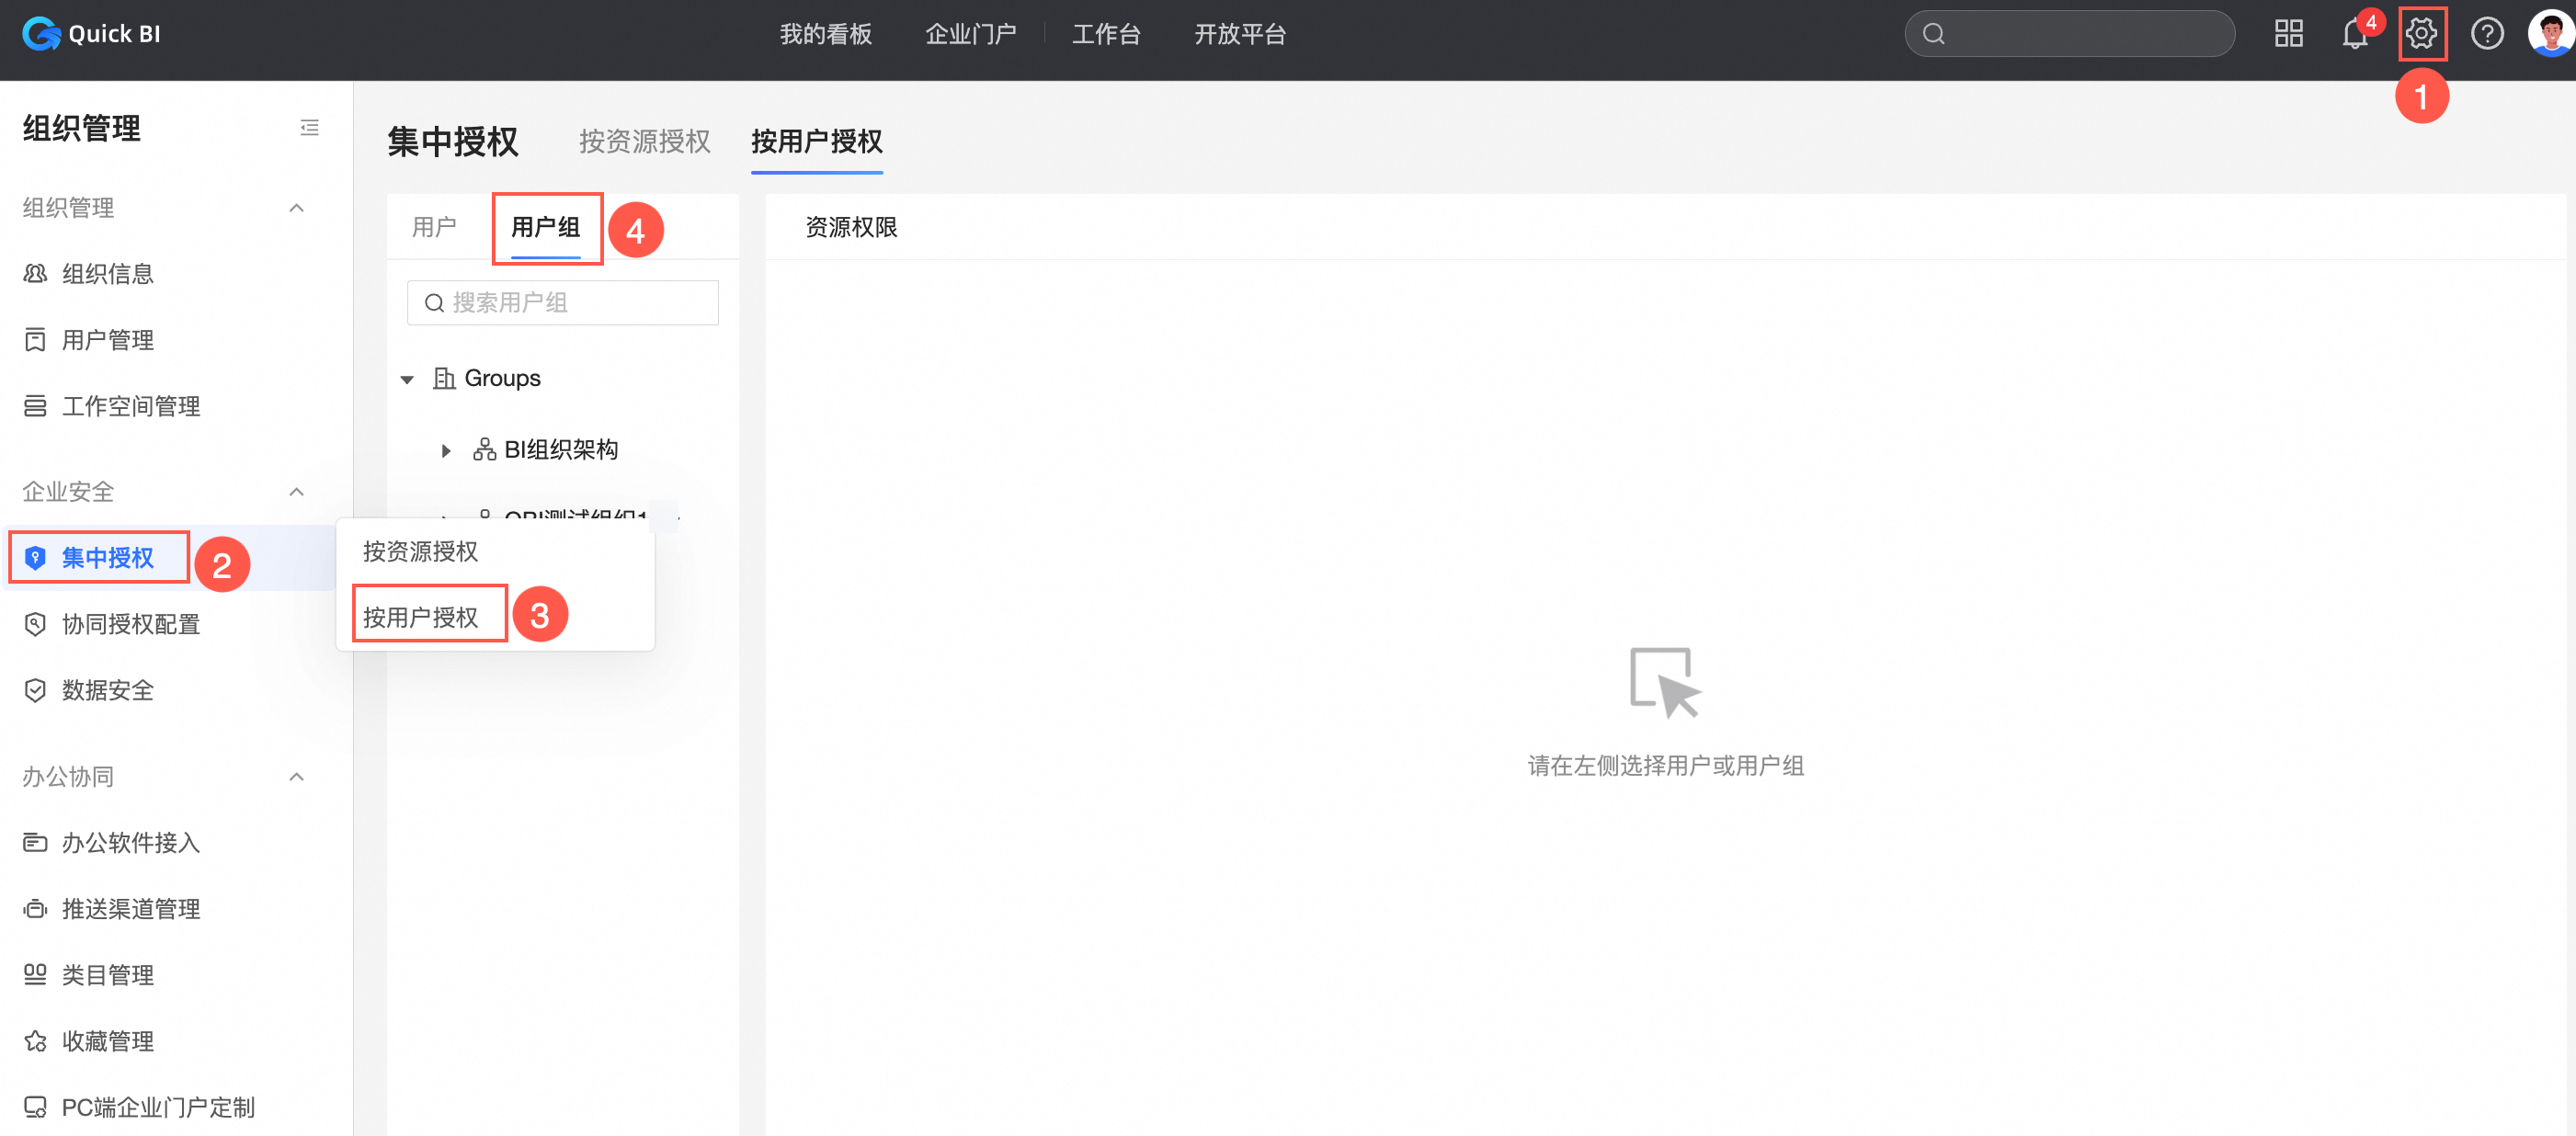Select 按用户授权 in the popup menu
Image resolution: width=2576 pixels, height=1136 pixels.
(x=420, y=617)
